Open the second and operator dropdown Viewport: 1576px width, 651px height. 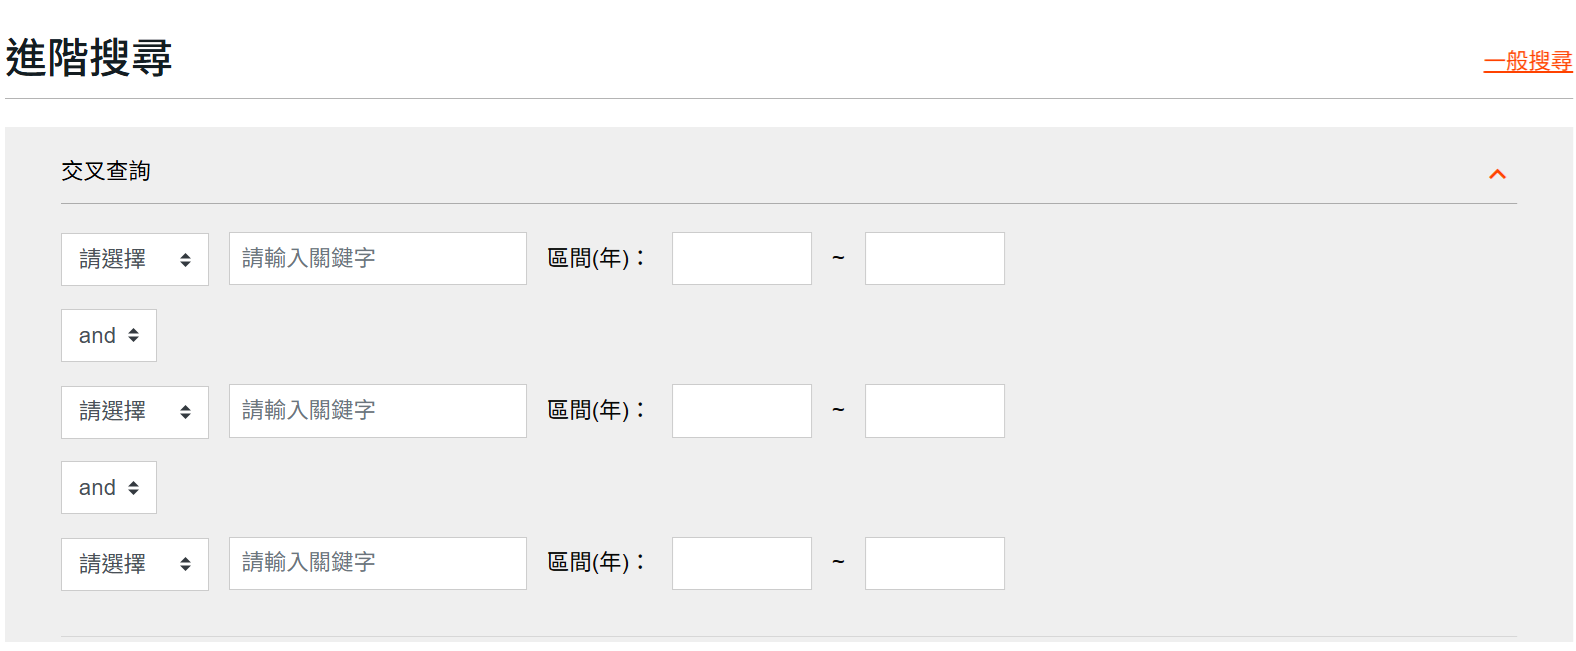109,488
